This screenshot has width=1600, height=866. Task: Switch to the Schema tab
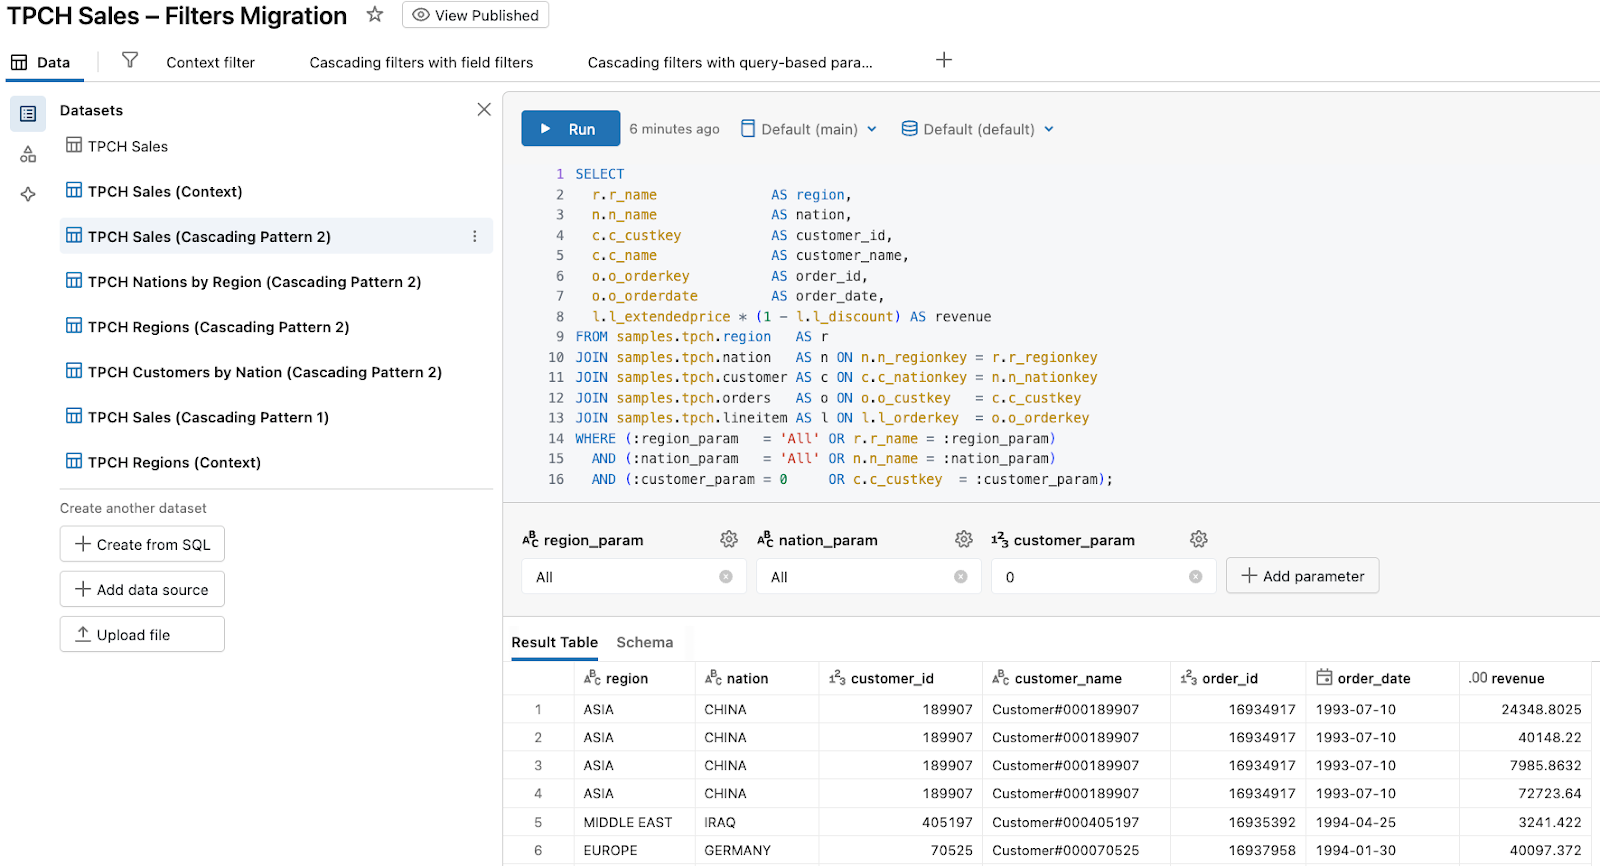pyautogui.click(x=645, y=642)
